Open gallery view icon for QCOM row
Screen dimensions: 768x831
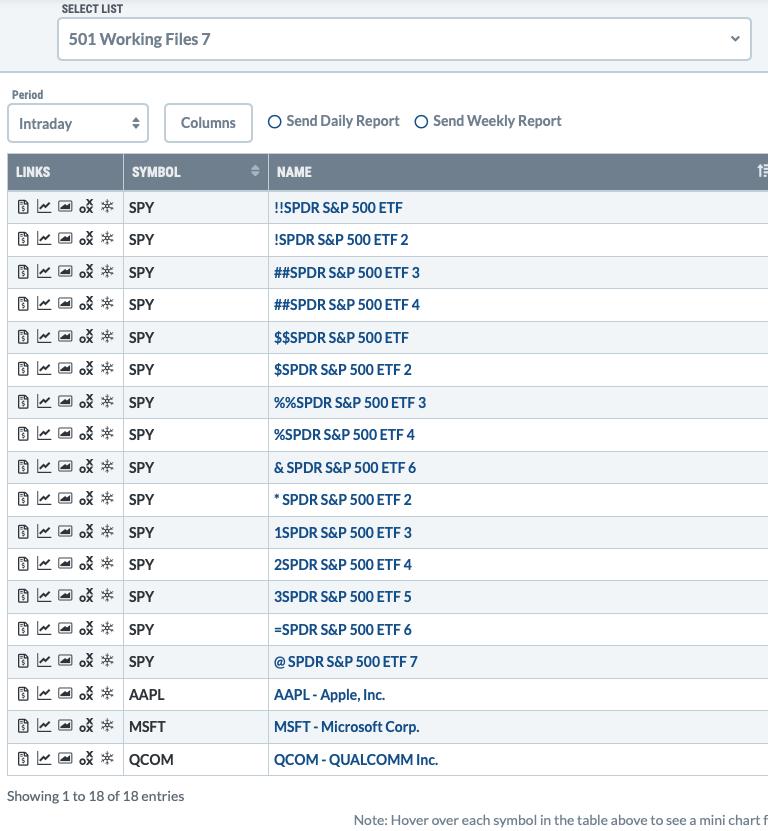click(65, 759)
